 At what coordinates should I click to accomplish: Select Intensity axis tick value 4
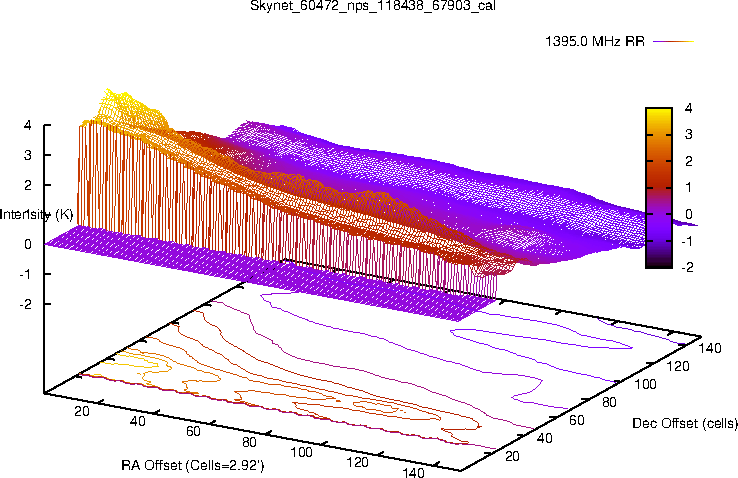[x=28, y=126]
